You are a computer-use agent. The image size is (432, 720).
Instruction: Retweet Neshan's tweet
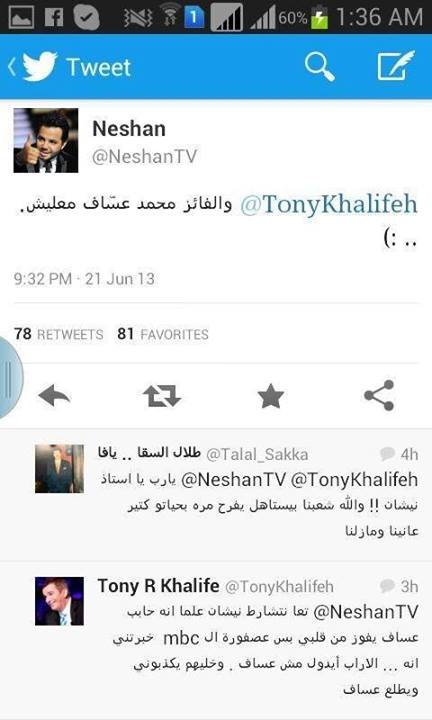(162, 395)
